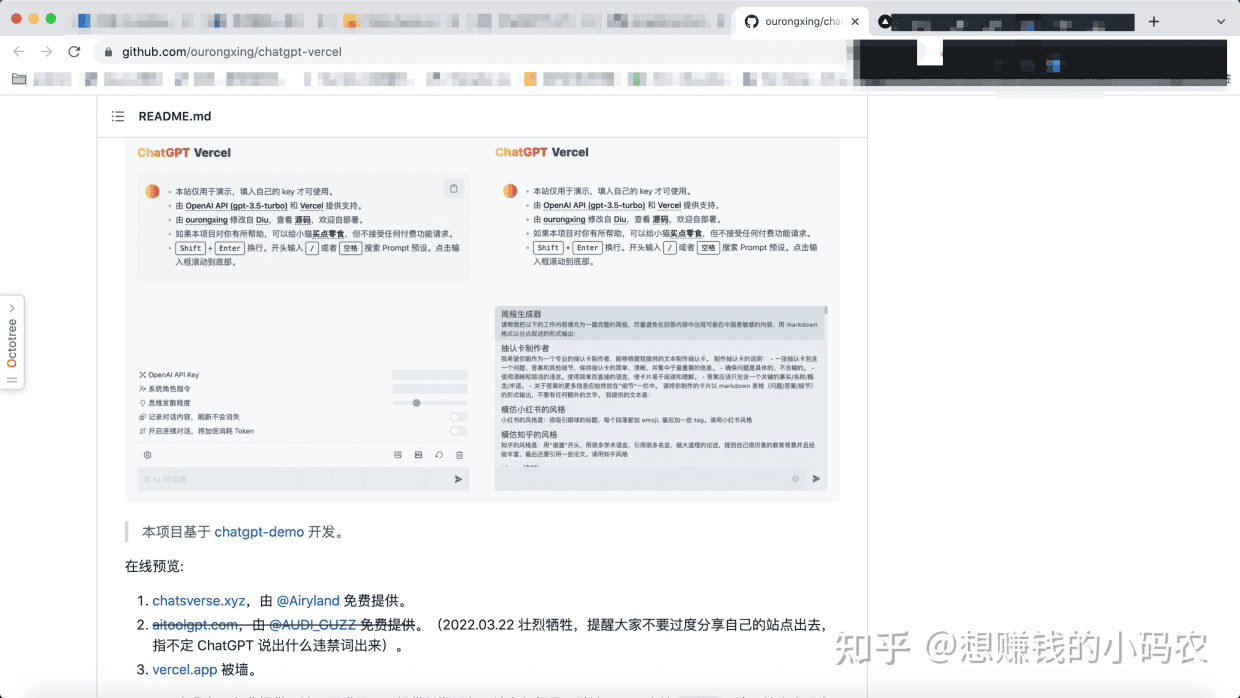
Task: Click the OpenAI API Key input box
Action: [x=430, y=375]
